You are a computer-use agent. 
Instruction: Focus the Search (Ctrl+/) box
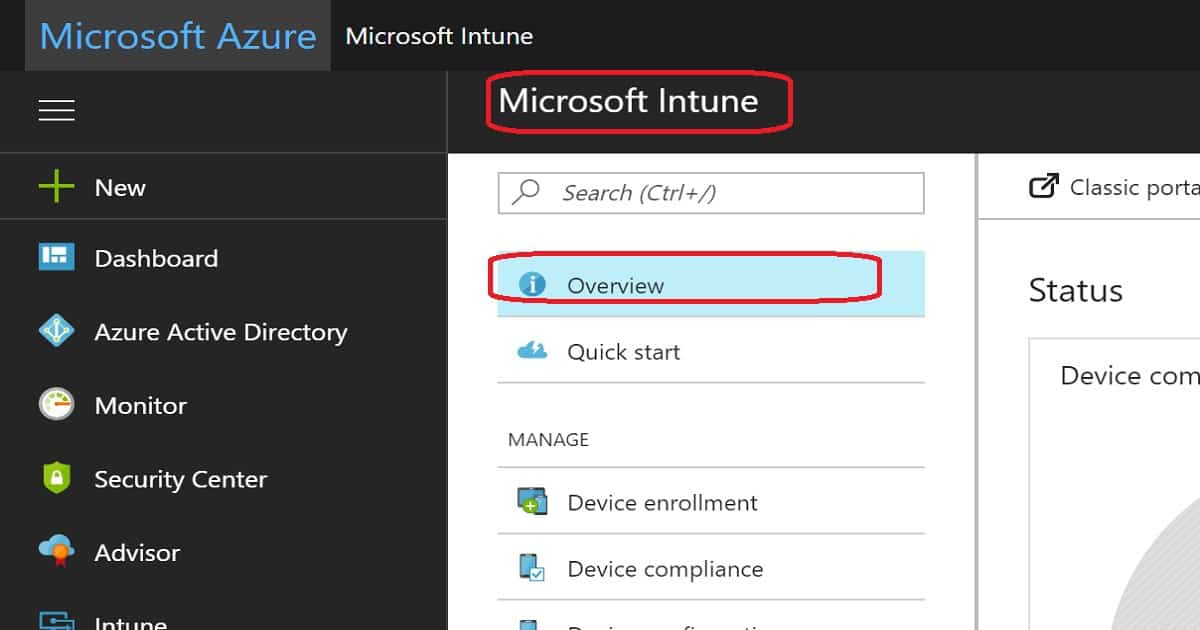coord(711,193)
